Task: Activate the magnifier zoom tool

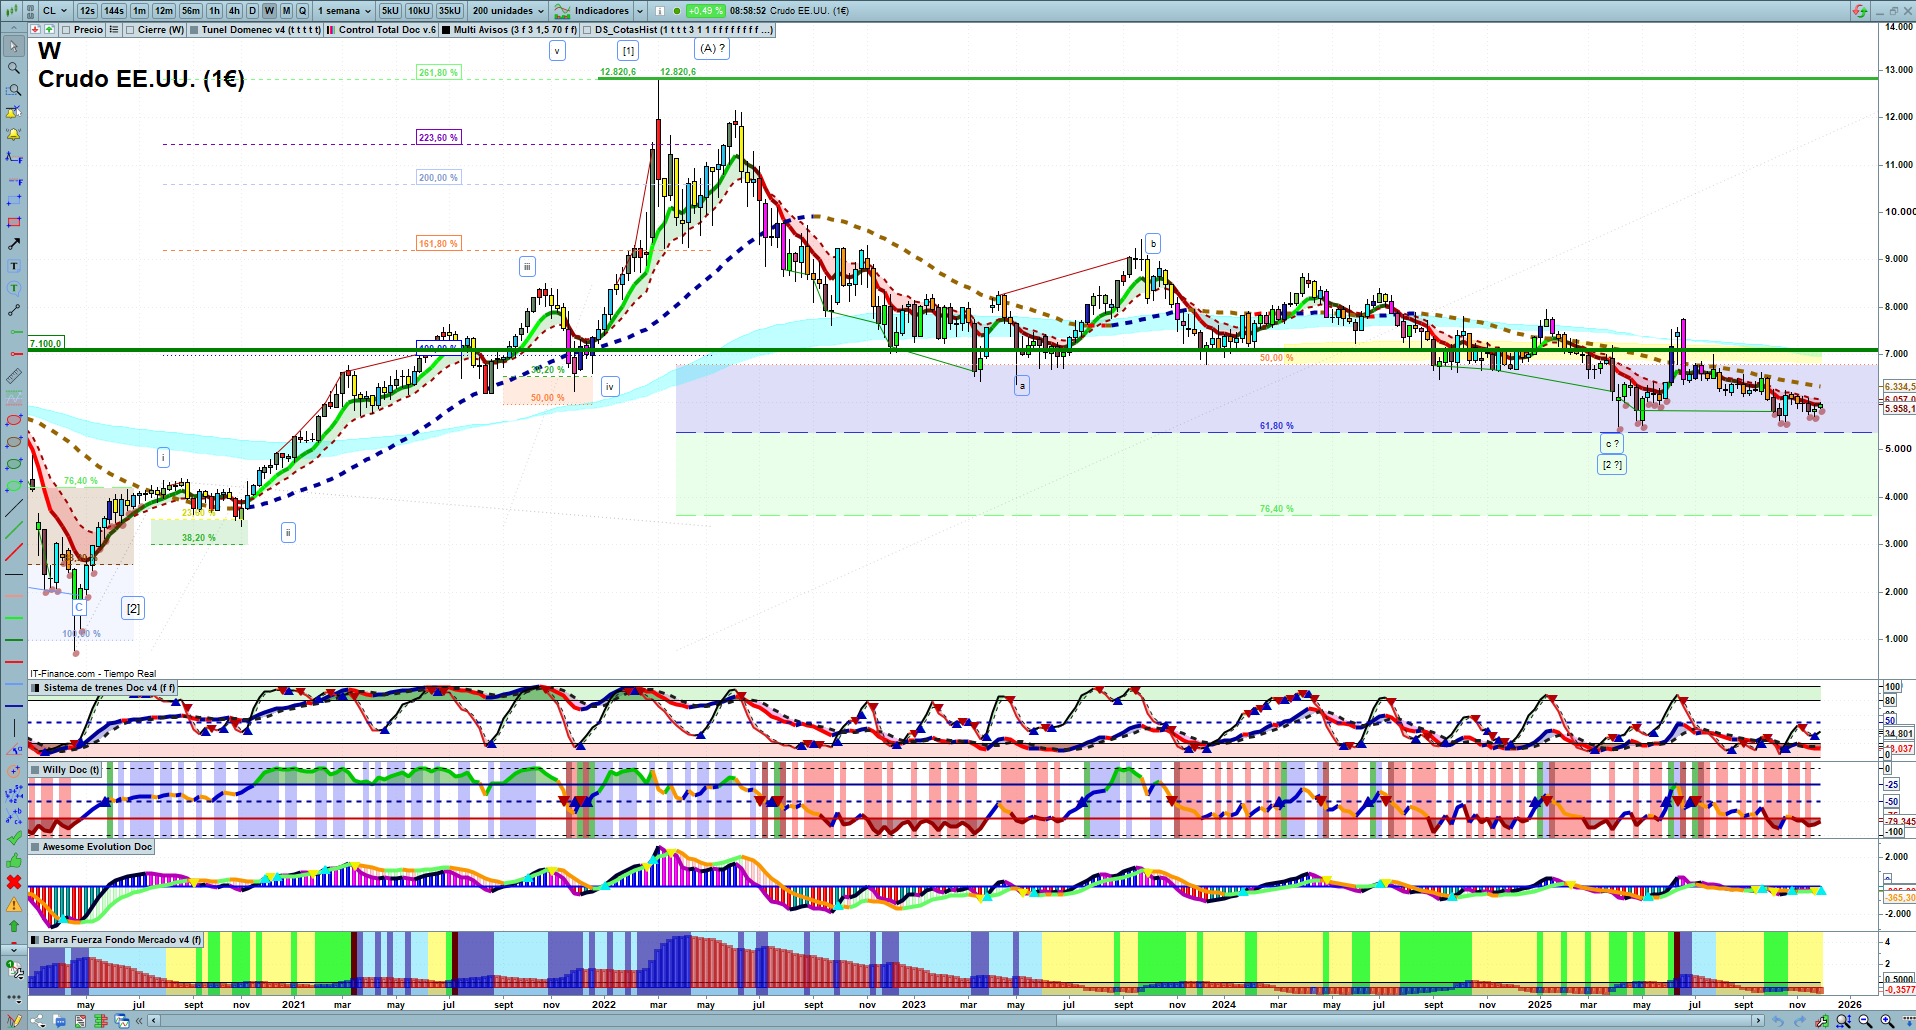Action: click(x=14, y=68)
